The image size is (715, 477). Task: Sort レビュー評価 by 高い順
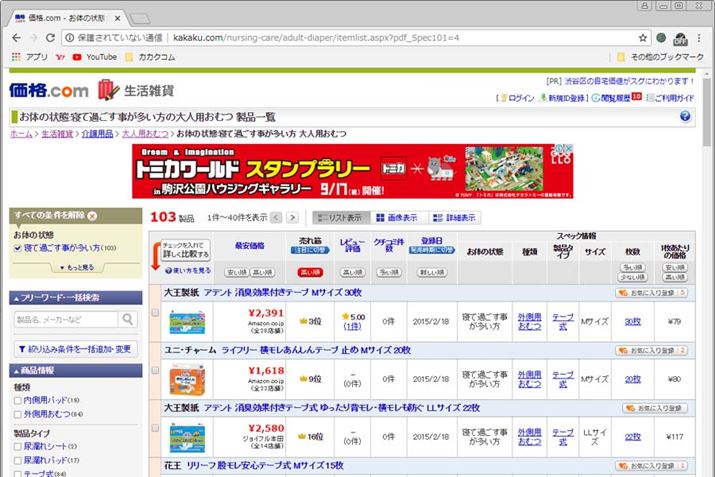352,272
